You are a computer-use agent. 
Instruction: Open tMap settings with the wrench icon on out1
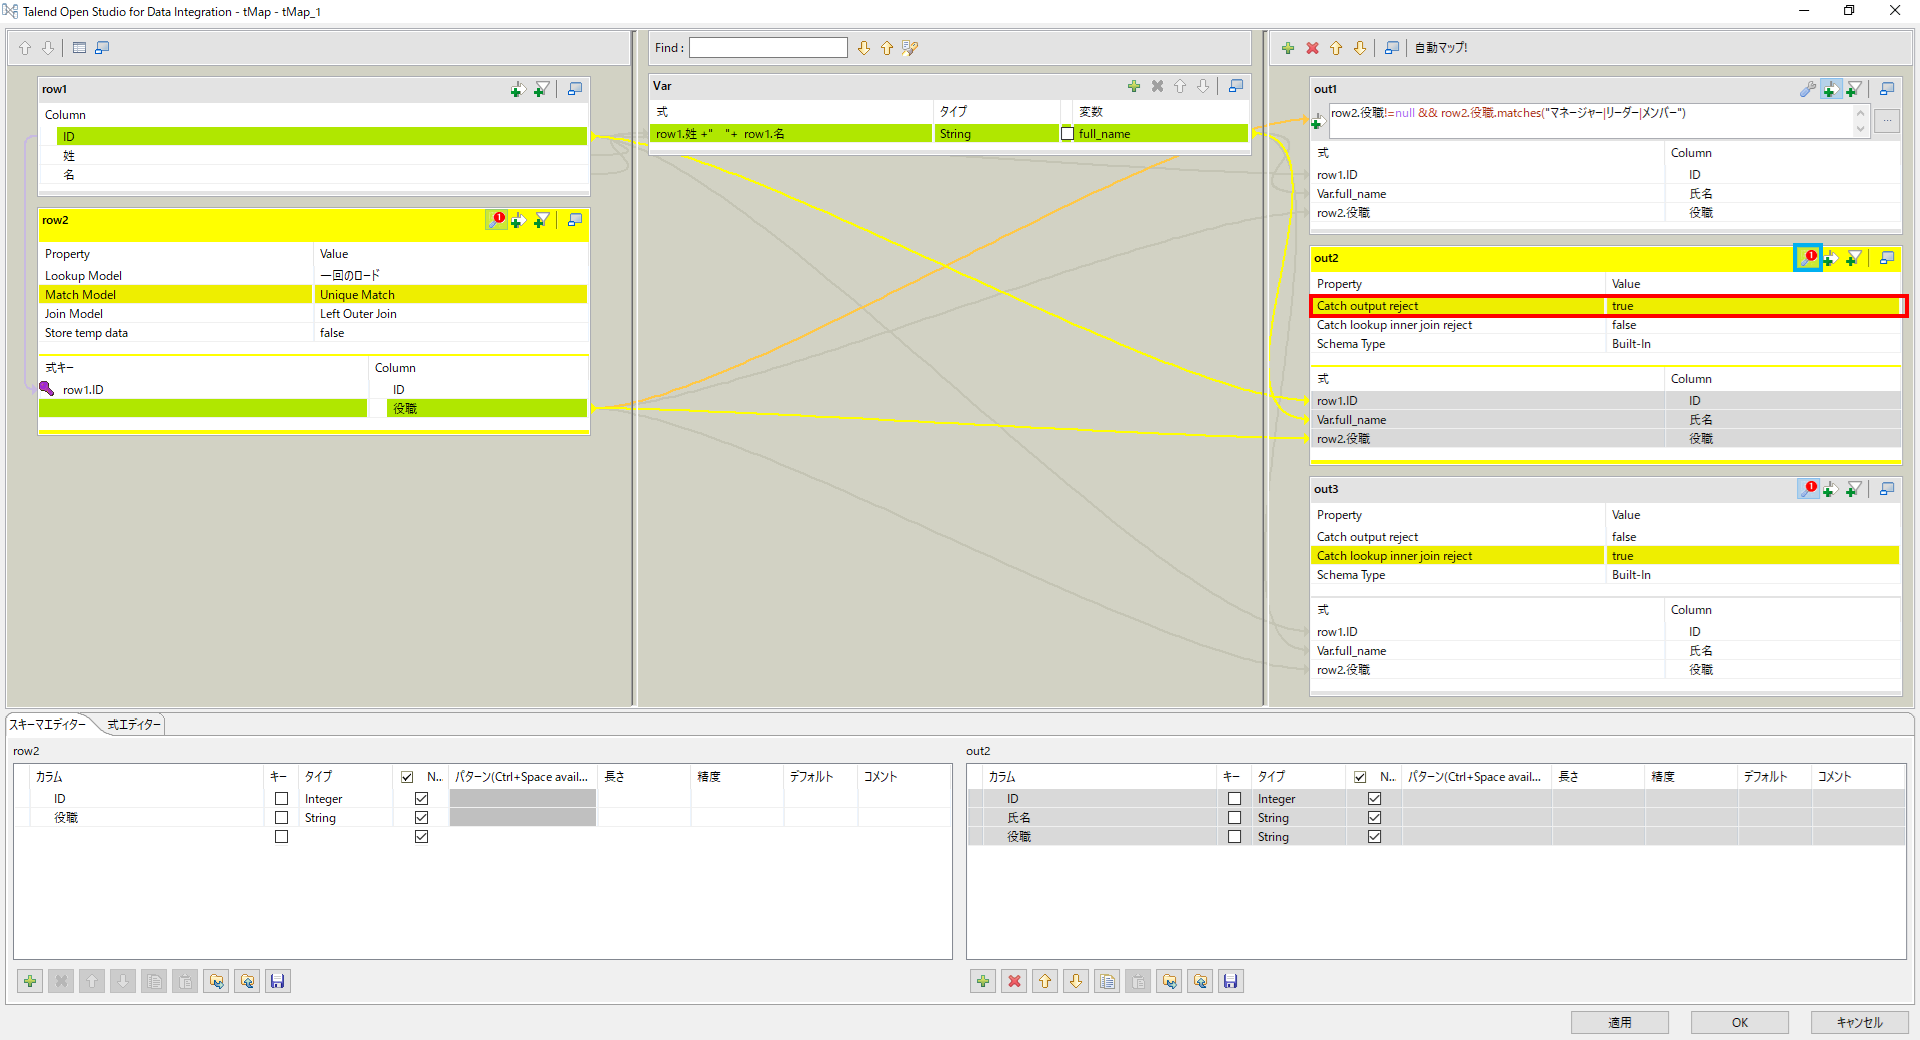point(1807,89)
